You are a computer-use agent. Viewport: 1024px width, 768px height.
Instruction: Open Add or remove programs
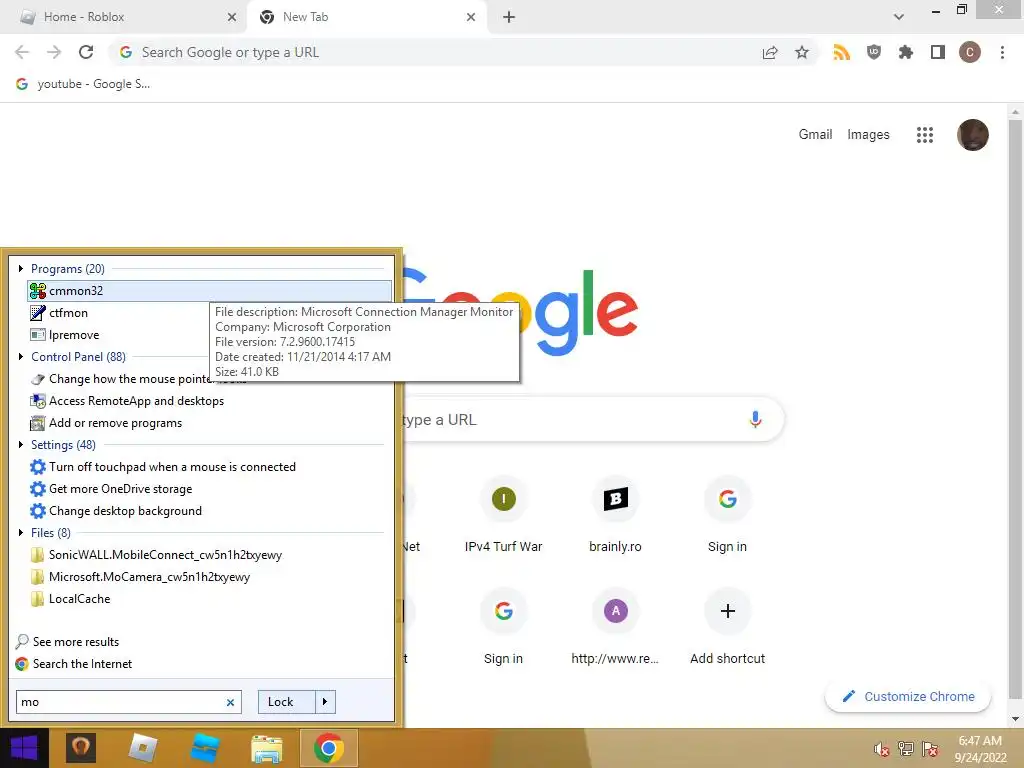coord(106,423)
